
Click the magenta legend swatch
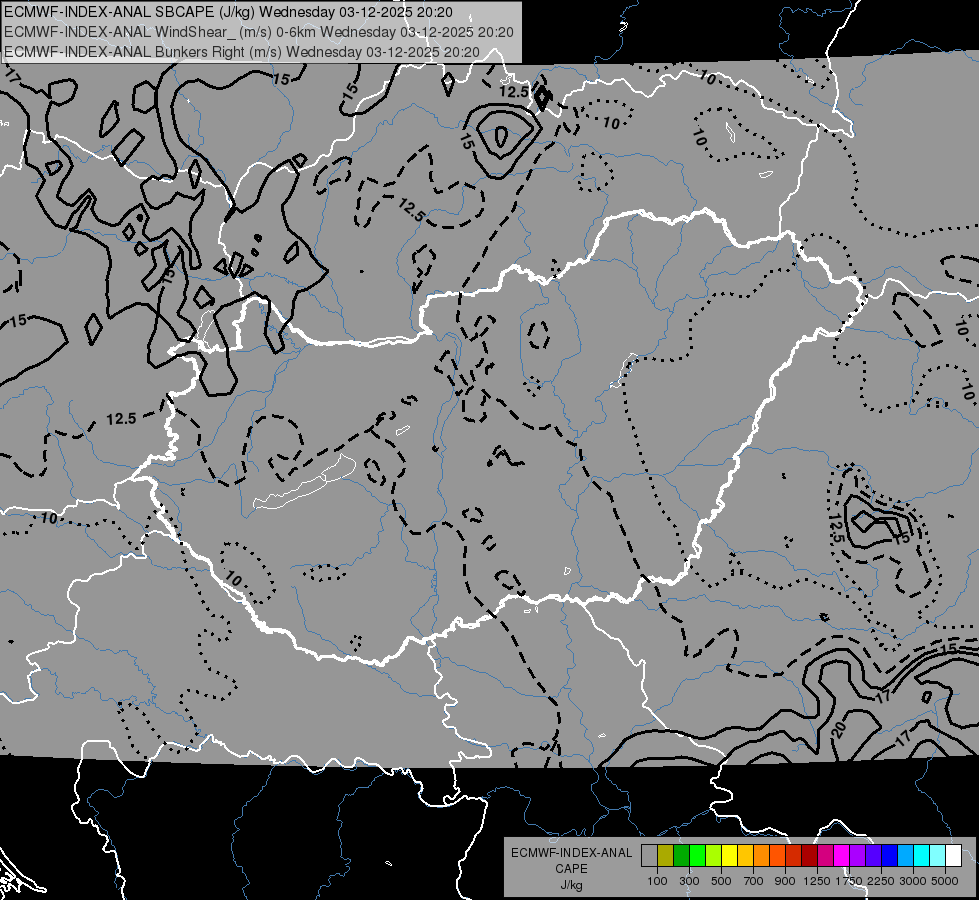pyautogui.click(x=841, y=855)
